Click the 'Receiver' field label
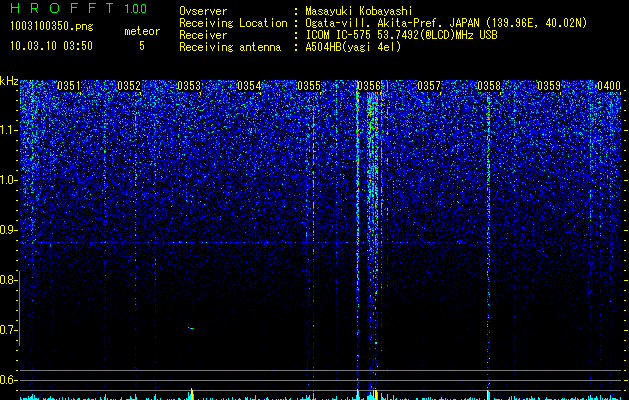This screenshot has width=629, height=400. (203, 35)
